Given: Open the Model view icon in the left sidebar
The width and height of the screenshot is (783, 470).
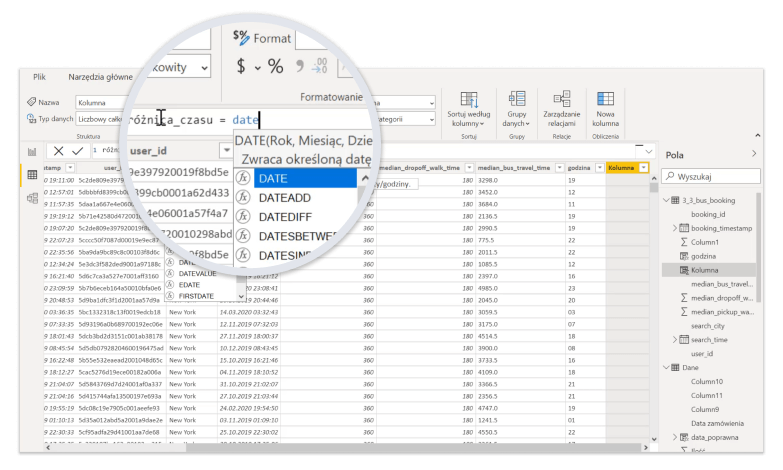Looking at the screenshot, I should (x=32, y=198).
